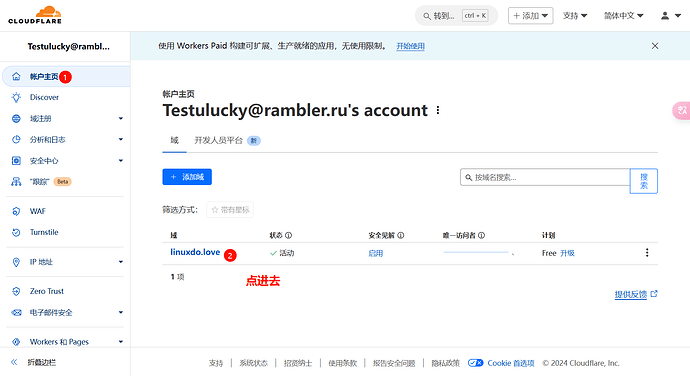
Task: Open Discover in the sidebar
Action: click(x=44, y=97)
